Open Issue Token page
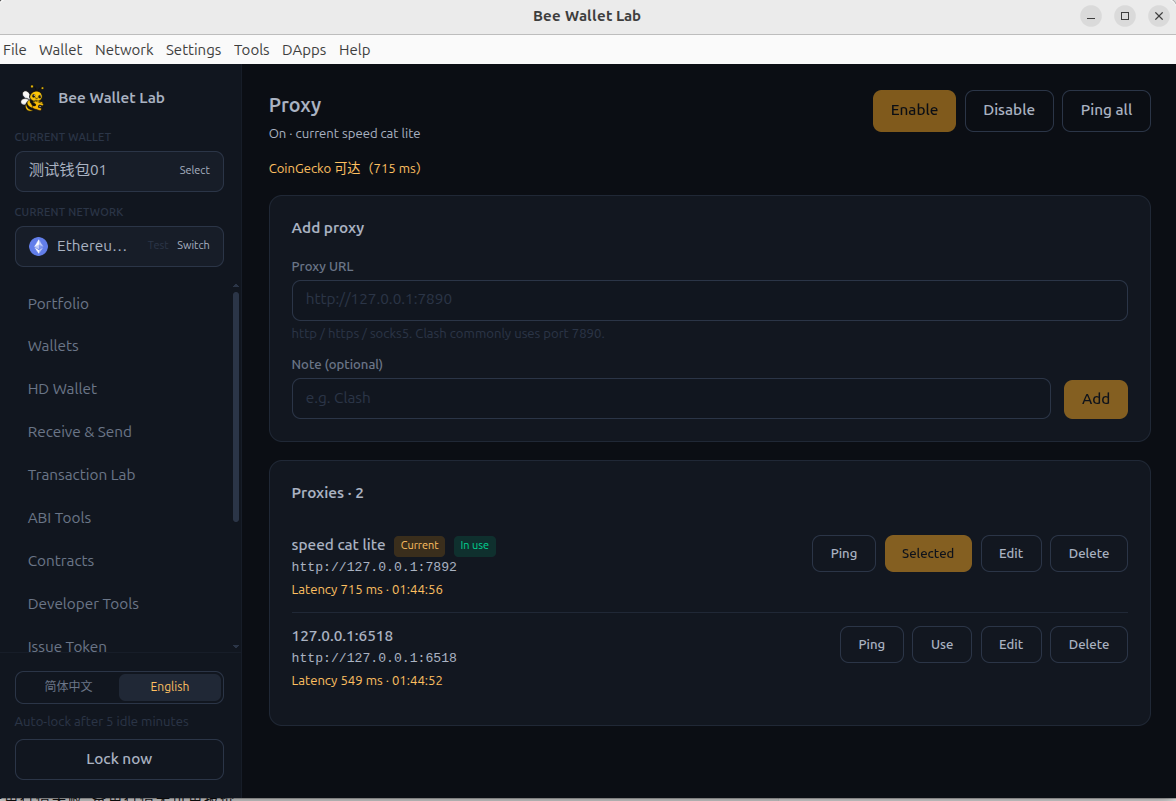The height and width of the screenshot is (801, 1176). coord(67,646)
